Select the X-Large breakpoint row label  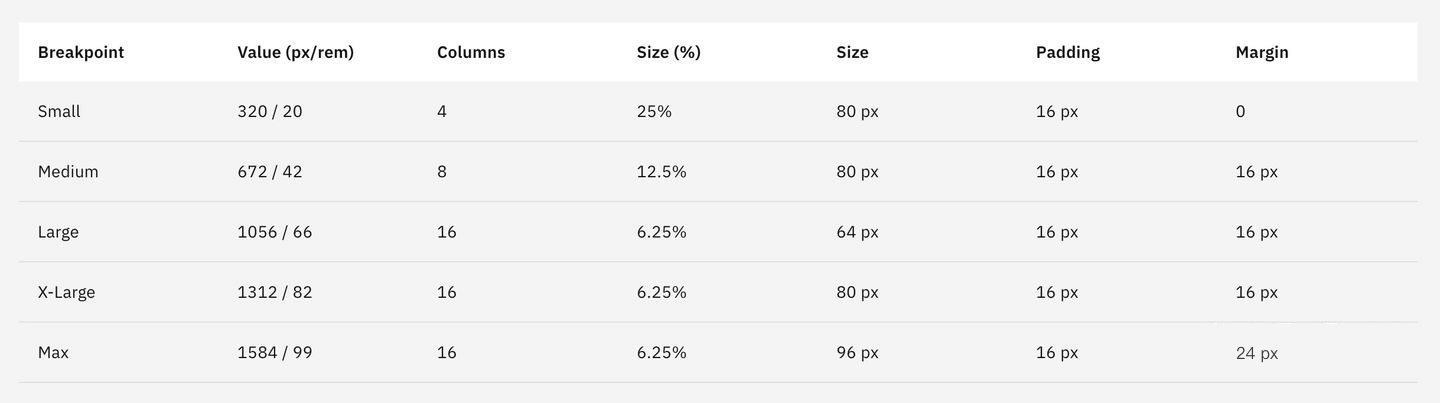tap(66, 293)
